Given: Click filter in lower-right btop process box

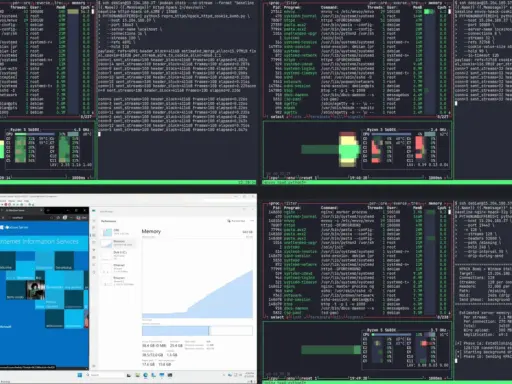Looking at the screenshot, I should pyautogui.click(x=292, y=203).
